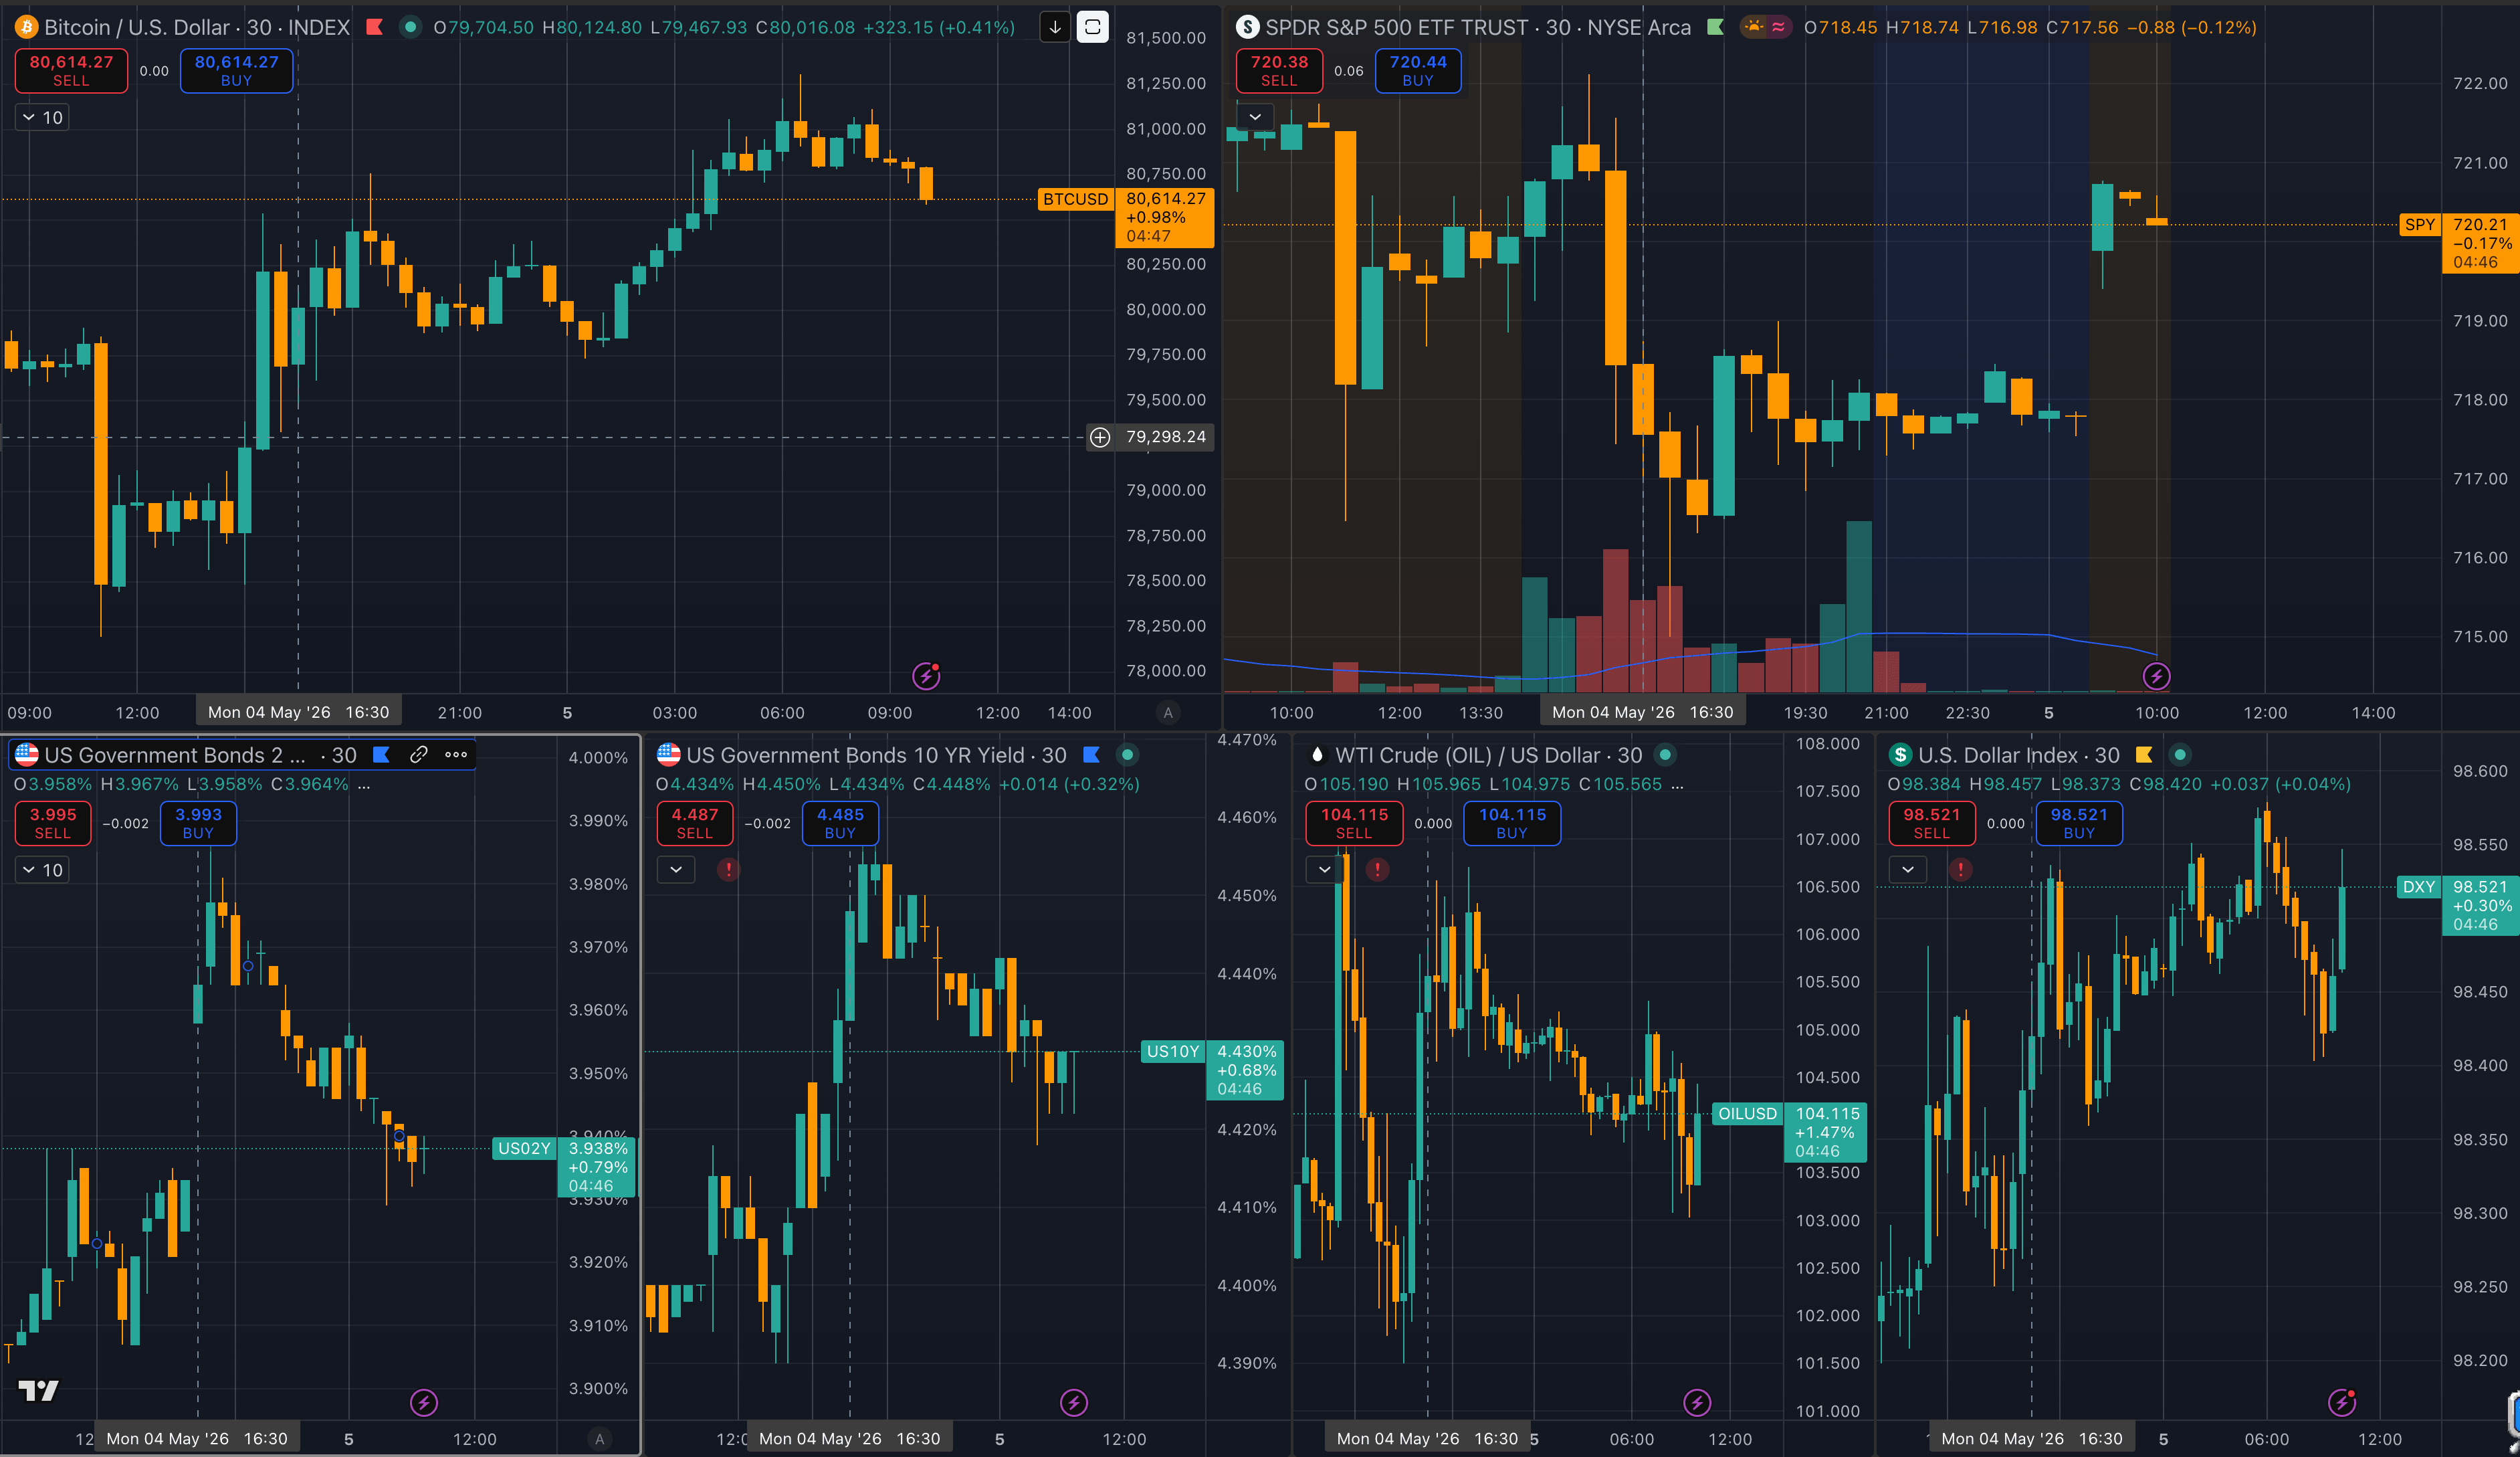The width and height of the screenshot is (2520, 1457).
Task: Click red warning icon on 10 YR Yield chart
Action: tap(729, 869)
